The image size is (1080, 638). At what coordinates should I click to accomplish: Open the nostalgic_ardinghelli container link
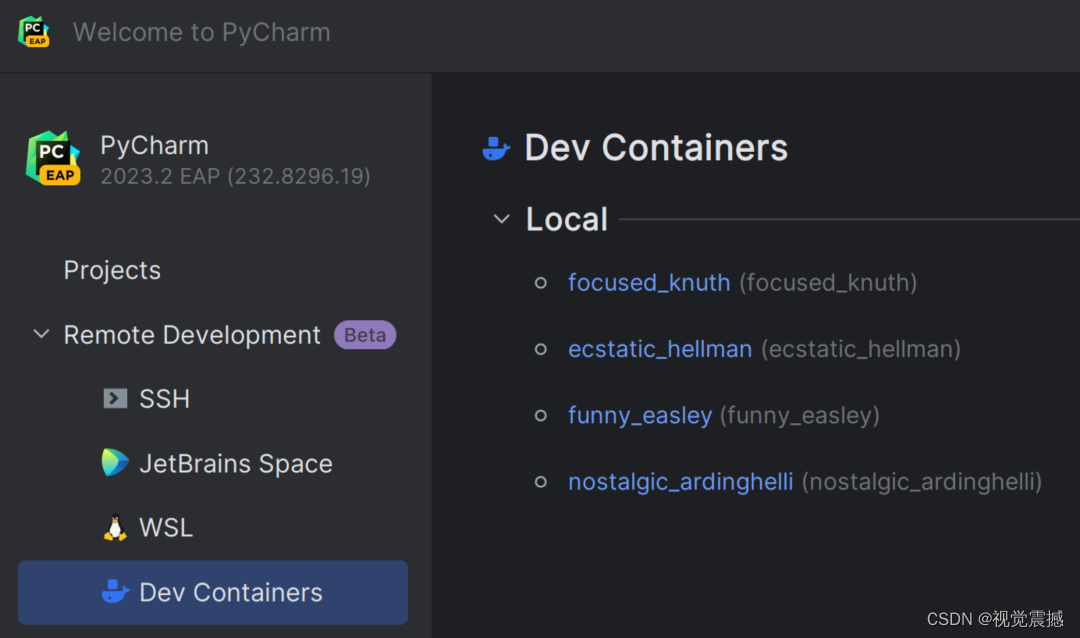pos(680,482)
